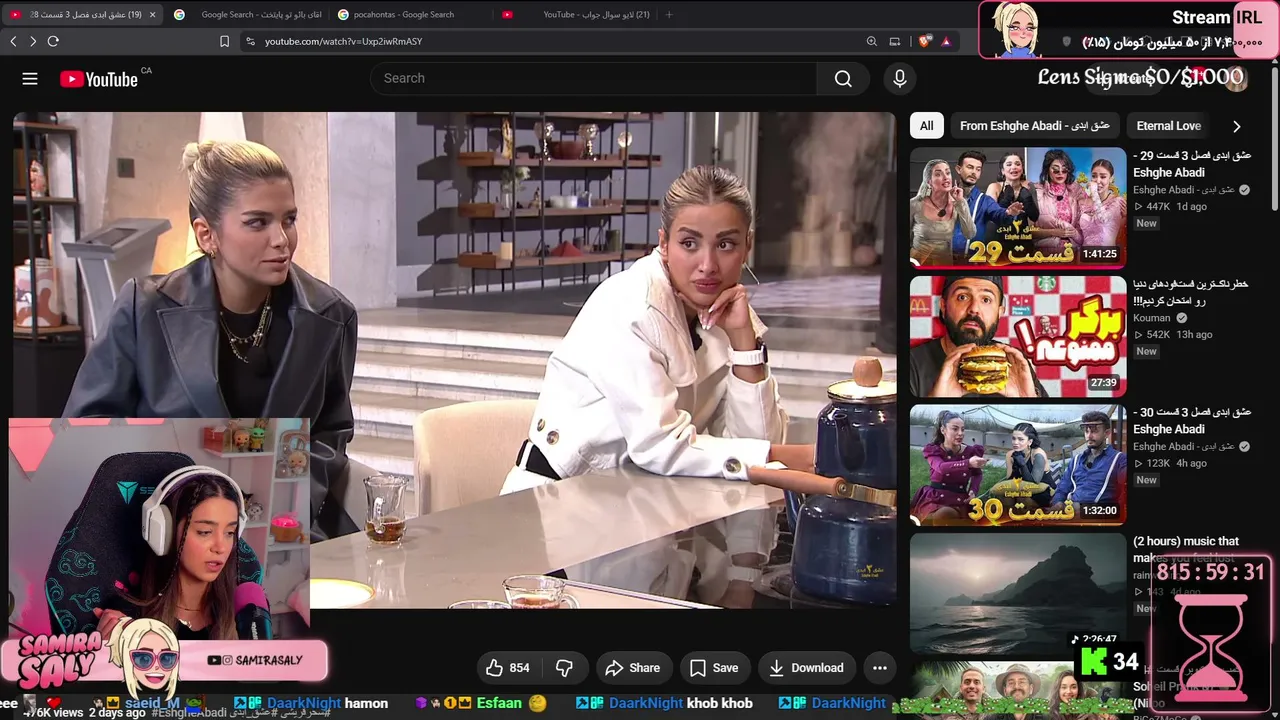Screen dimensions: 1280x720
Task: Click the '123K' view count text
Action: [x=1158, y=463]
